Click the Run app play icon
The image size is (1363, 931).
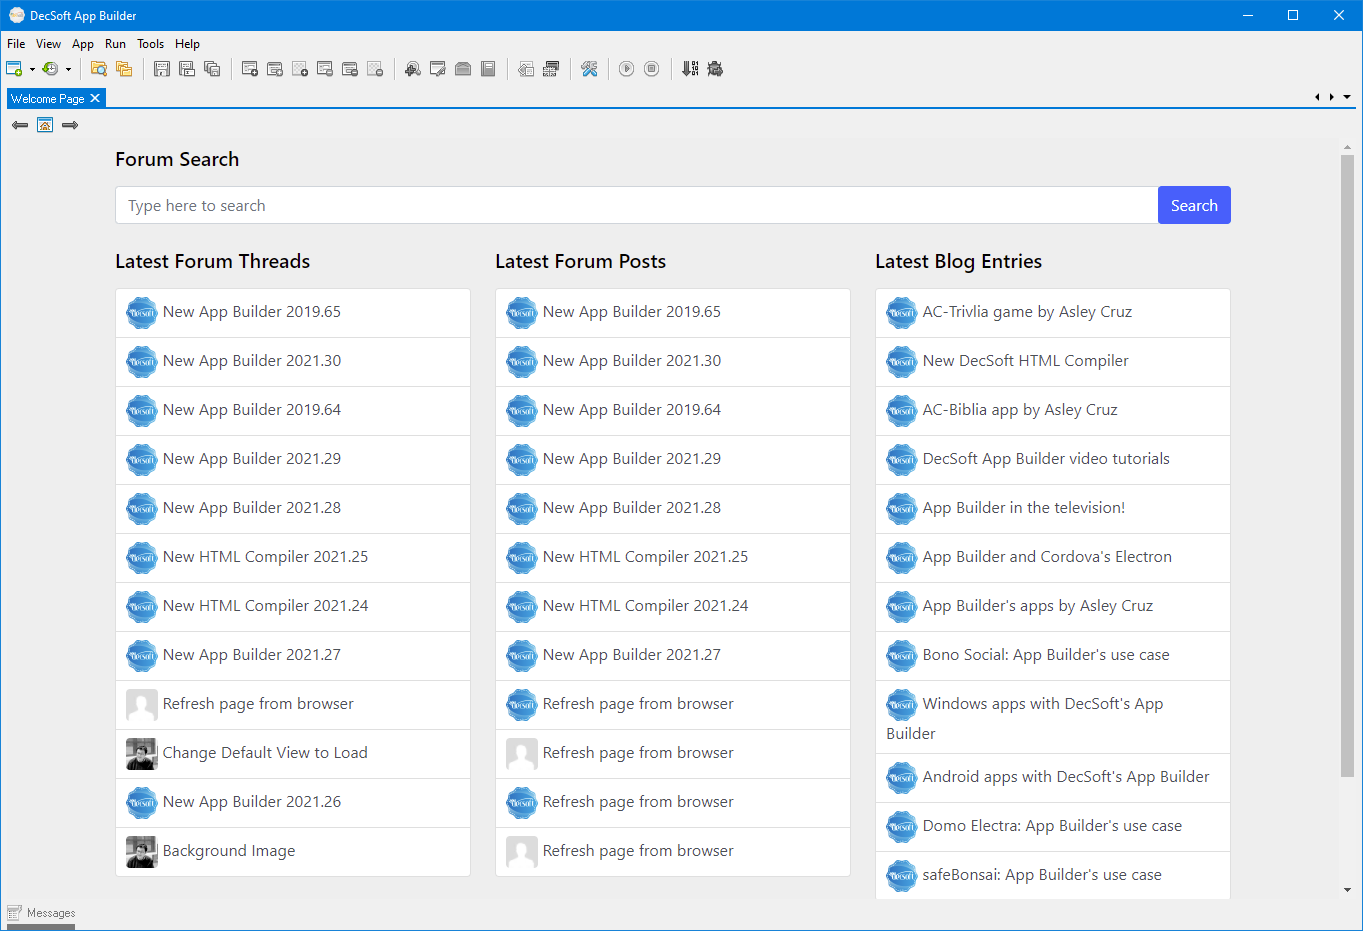pyautogui.click(x=627, y=69)
